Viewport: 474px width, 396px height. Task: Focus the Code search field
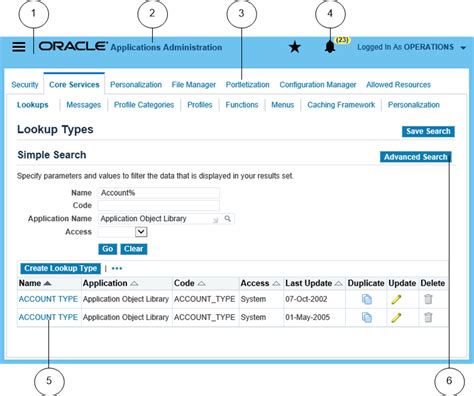coord(159,205)
